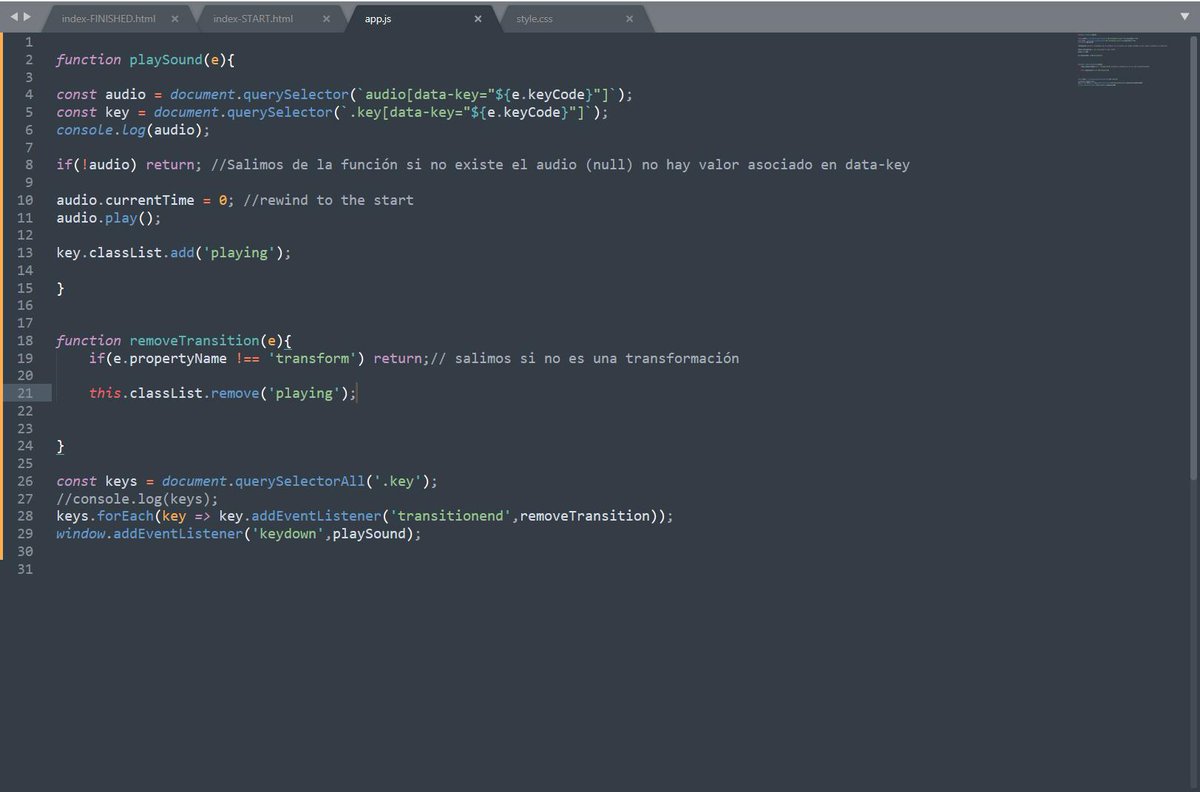Viewport: 1200px width, 792px height.
Task: Click line number 31 in the gutter
Action: (25, 569)
